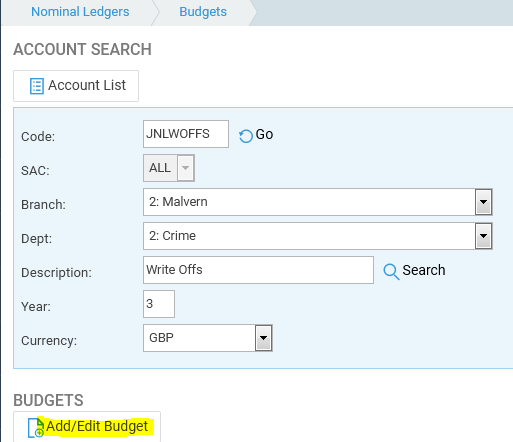Image resolution: width=513 pixels, height=442 pixels.
Task: Open the Branch dropdown arrow
Action: click(x=483, y=202)
